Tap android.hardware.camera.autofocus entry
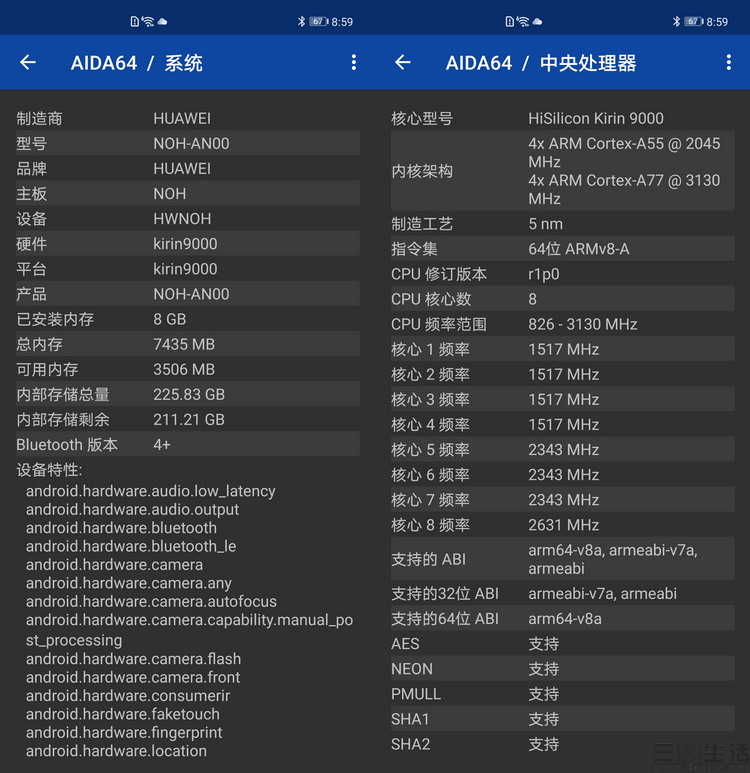Screen dimensions: 750x773 pyautogui.click(x=151, y=601)
